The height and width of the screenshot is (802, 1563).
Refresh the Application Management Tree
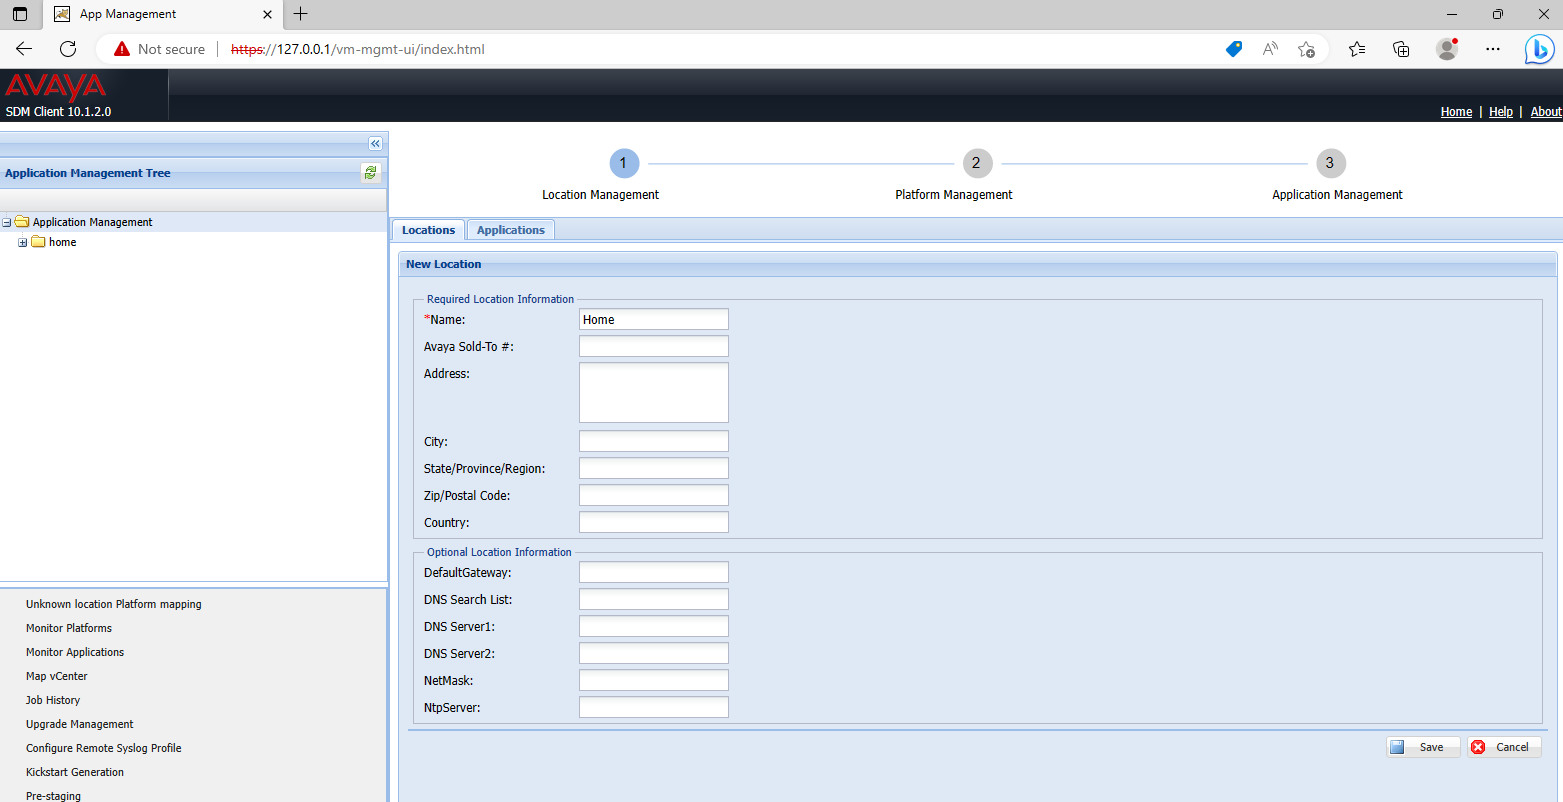coord(371,173)
